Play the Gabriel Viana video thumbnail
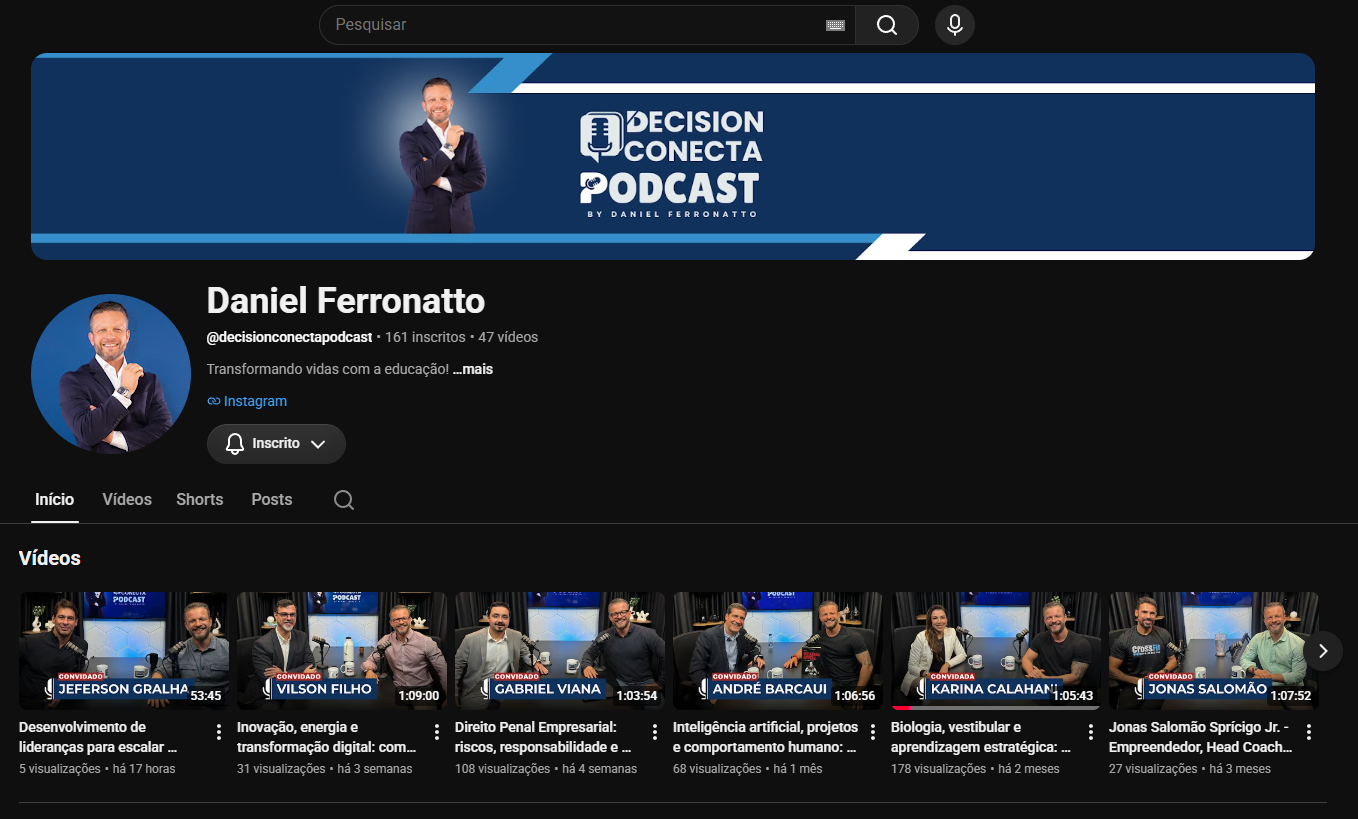 pos(560,651)
